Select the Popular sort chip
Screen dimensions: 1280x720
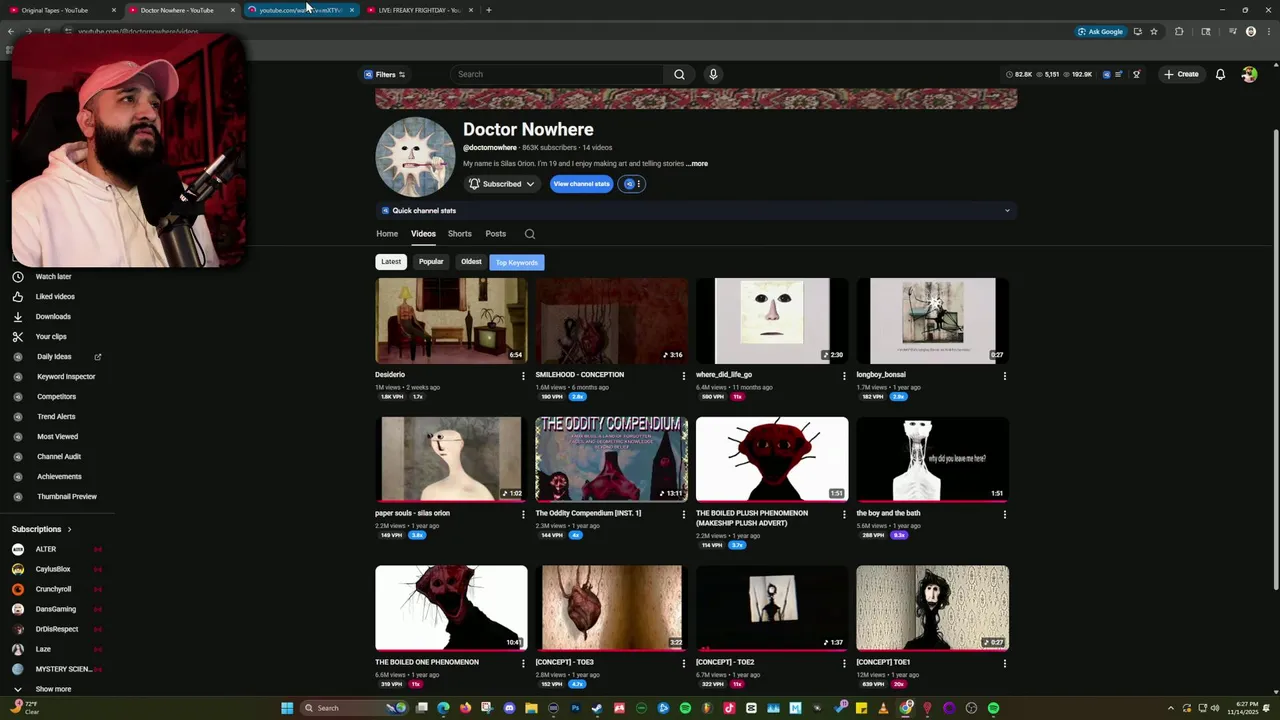click(x=431, y=262)
